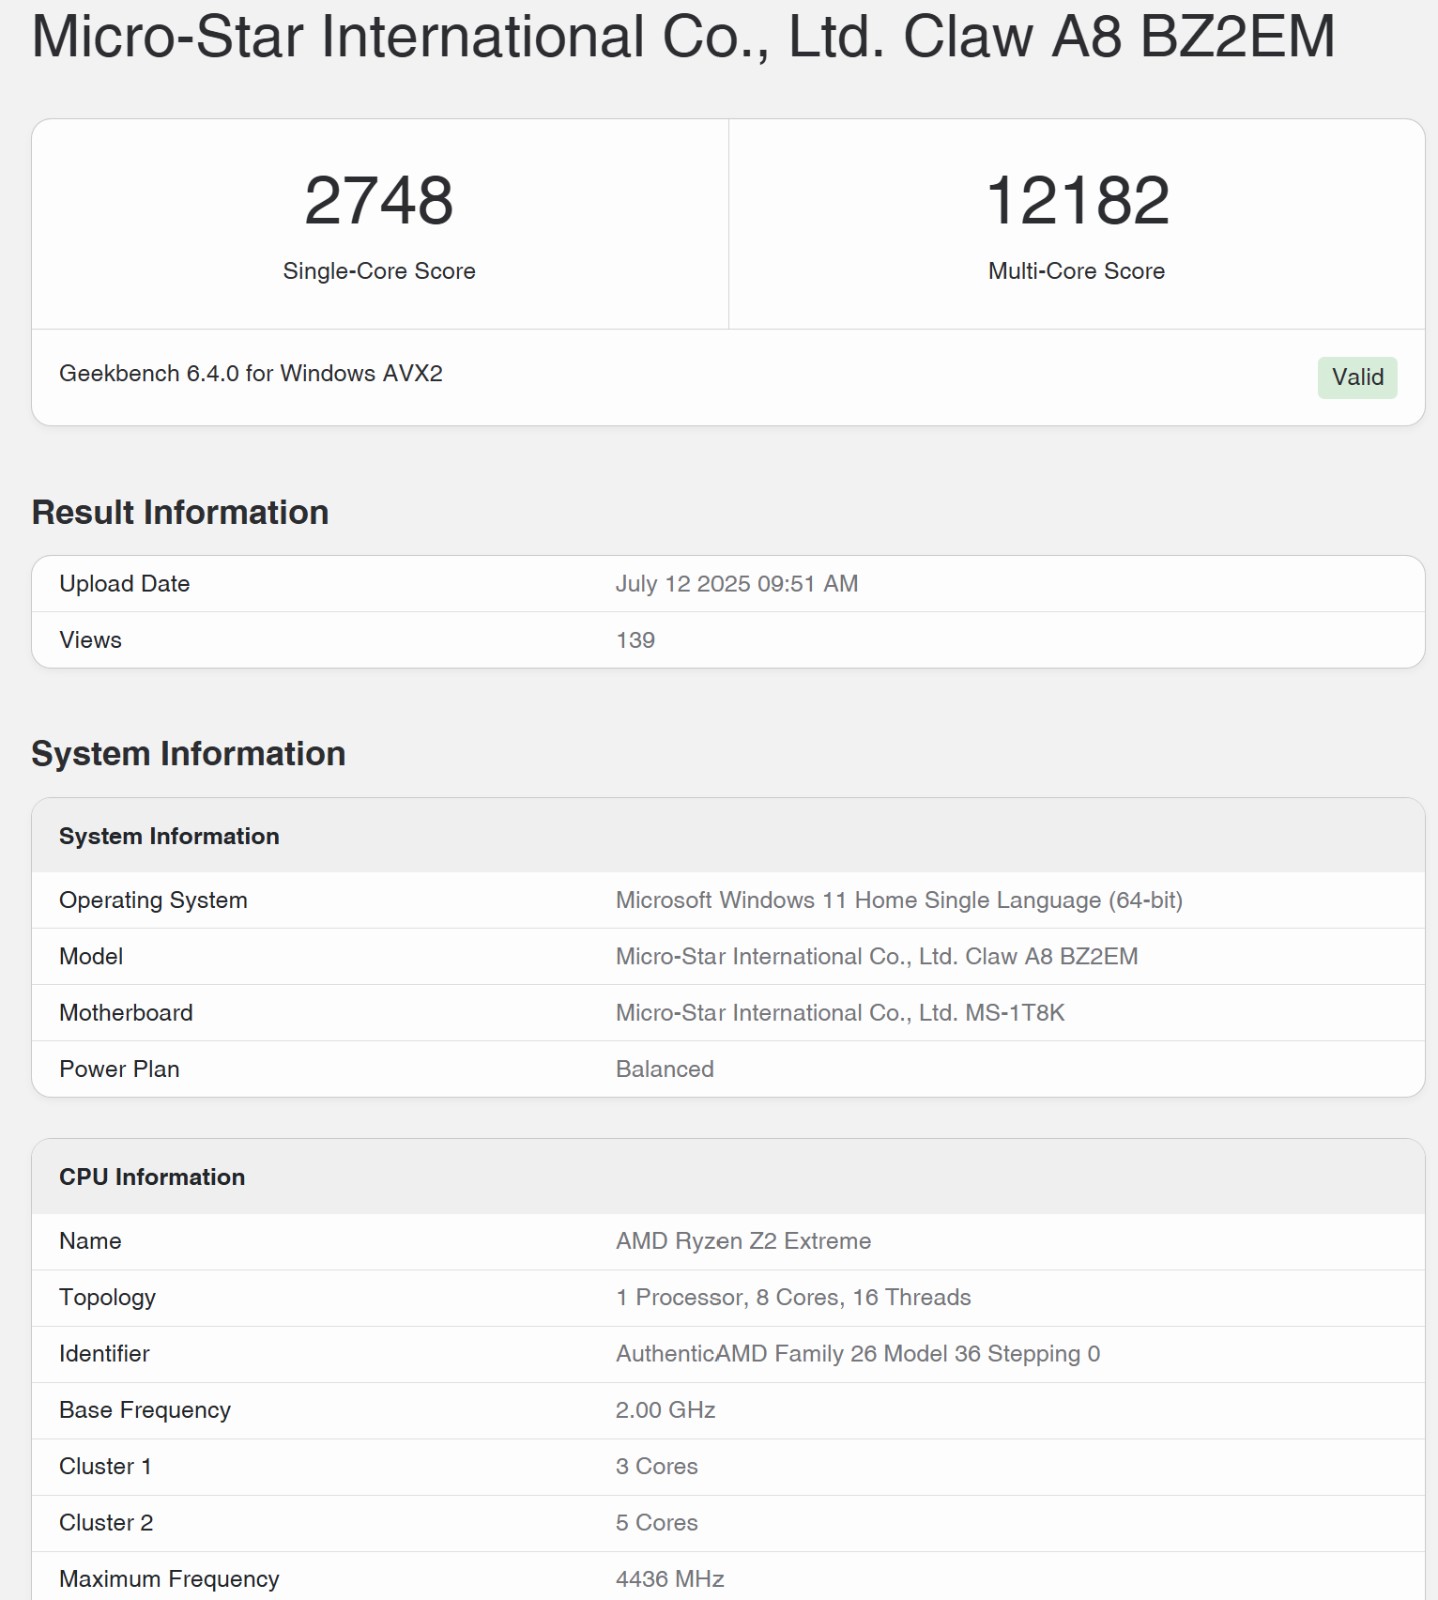Click the large System Information section heading
The image size is (1438, 1600).
click(x=189, y=753)
